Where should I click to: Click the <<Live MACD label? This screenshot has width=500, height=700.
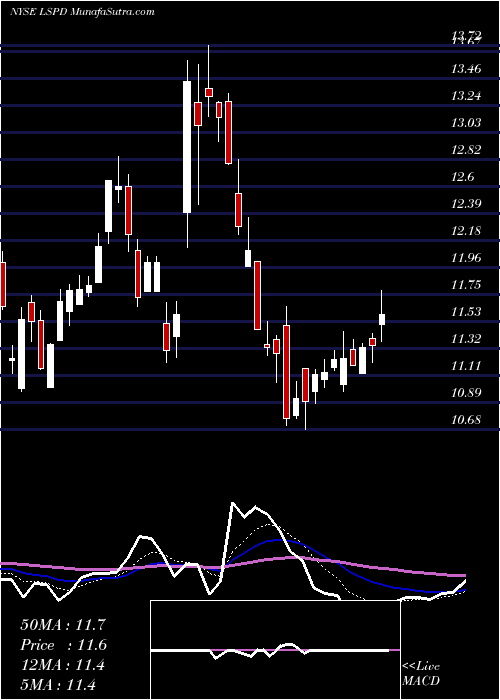421,674
